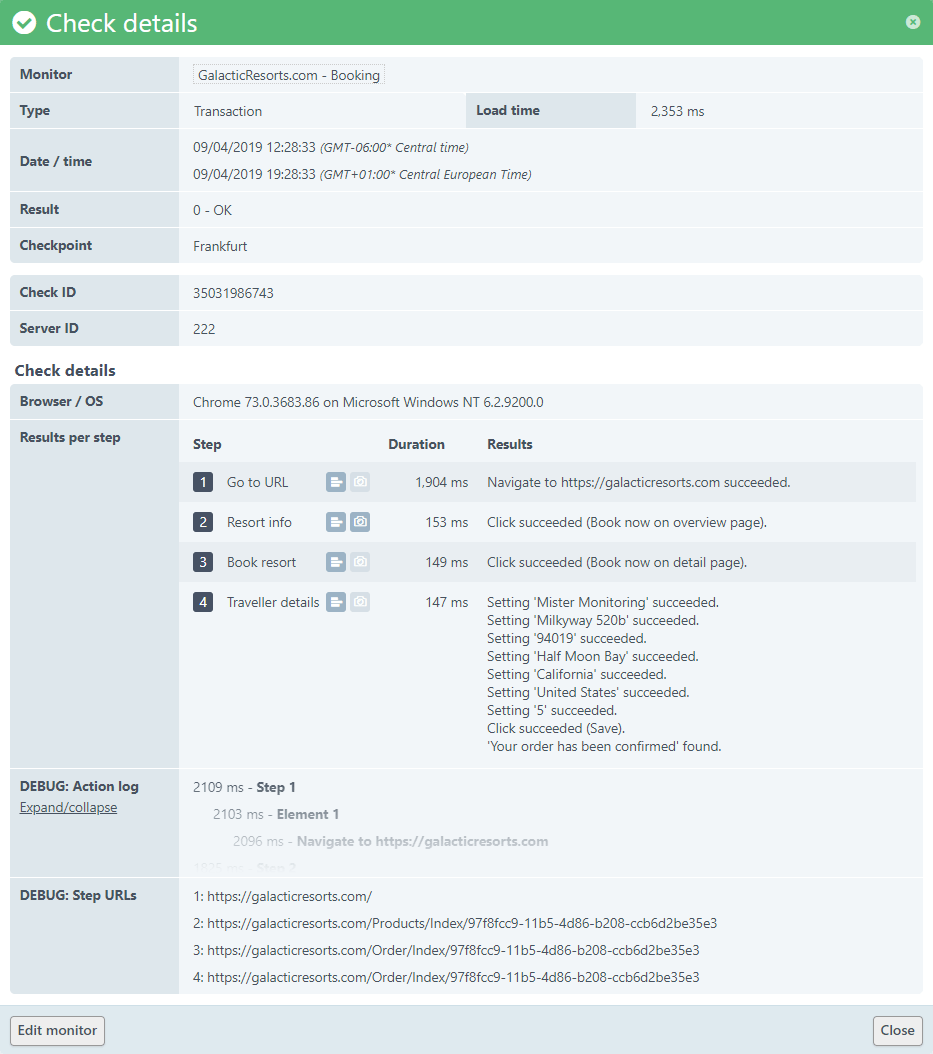933x1054 pixels.
Task: Click step URL 4 with Order/Index
Action: click(446, 977)
